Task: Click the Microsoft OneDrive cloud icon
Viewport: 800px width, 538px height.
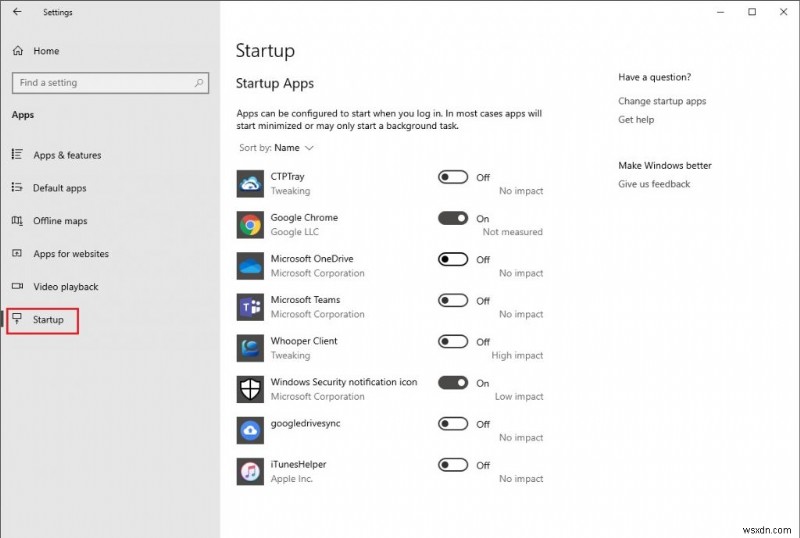Action: point(250,266)
